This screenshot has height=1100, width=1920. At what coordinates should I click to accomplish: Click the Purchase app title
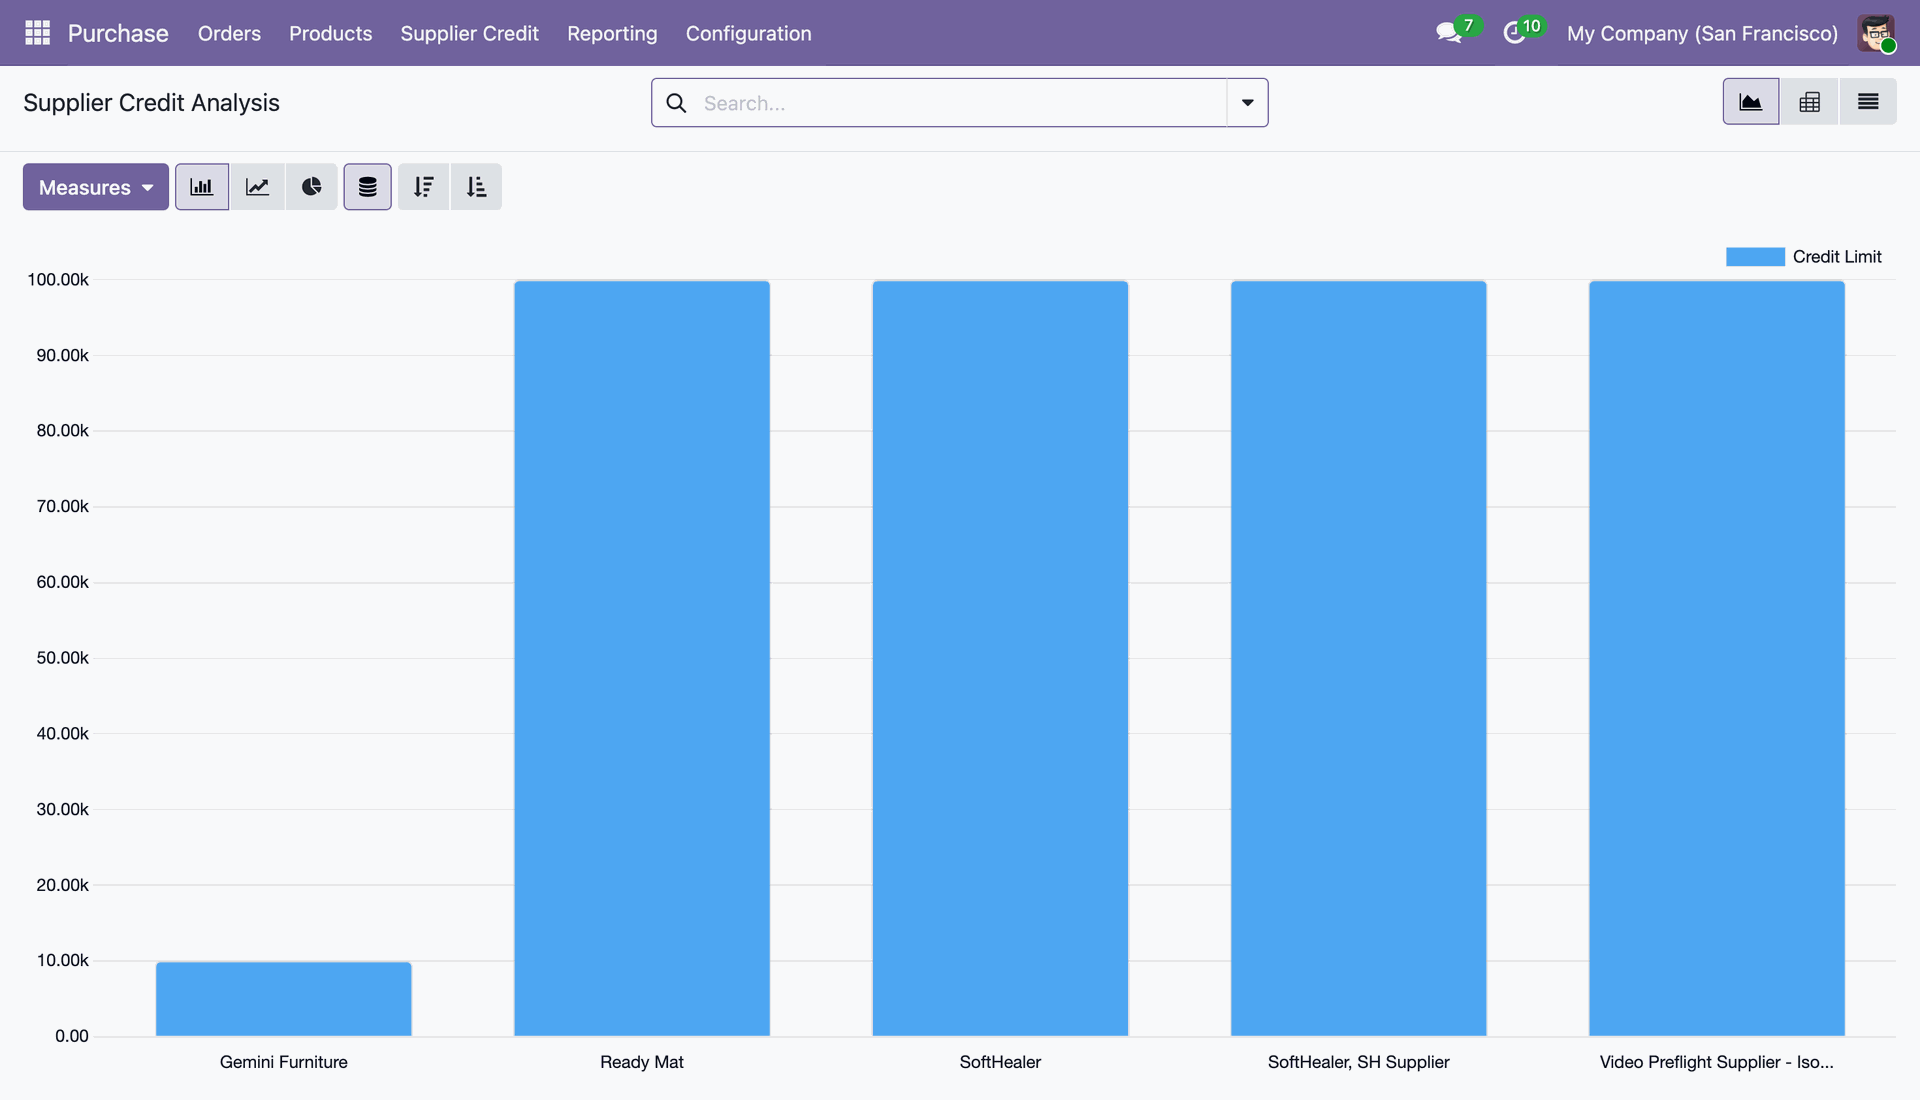[118, 33]
